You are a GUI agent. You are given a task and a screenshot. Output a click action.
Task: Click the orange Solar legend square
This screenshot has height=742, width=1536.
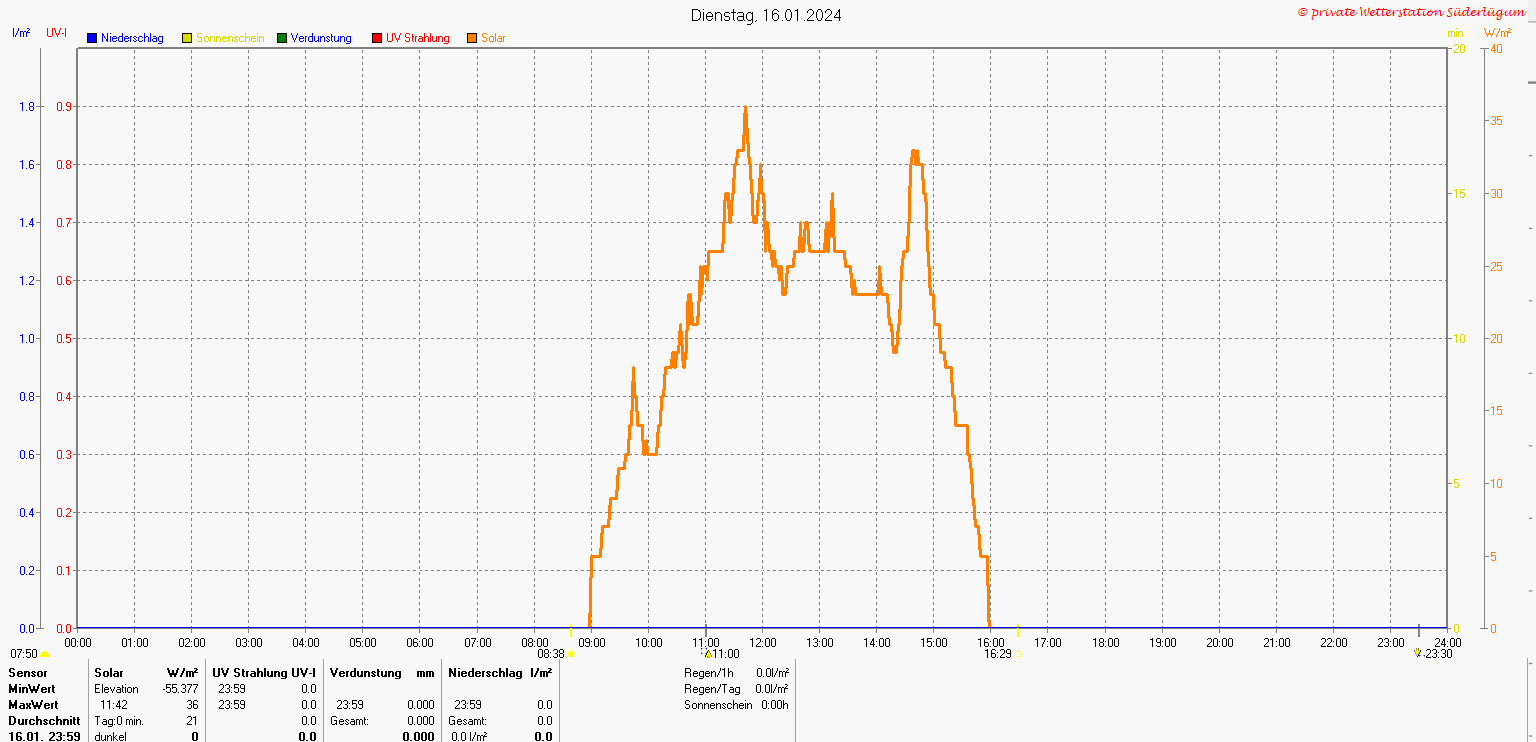[x=472, y=38]
